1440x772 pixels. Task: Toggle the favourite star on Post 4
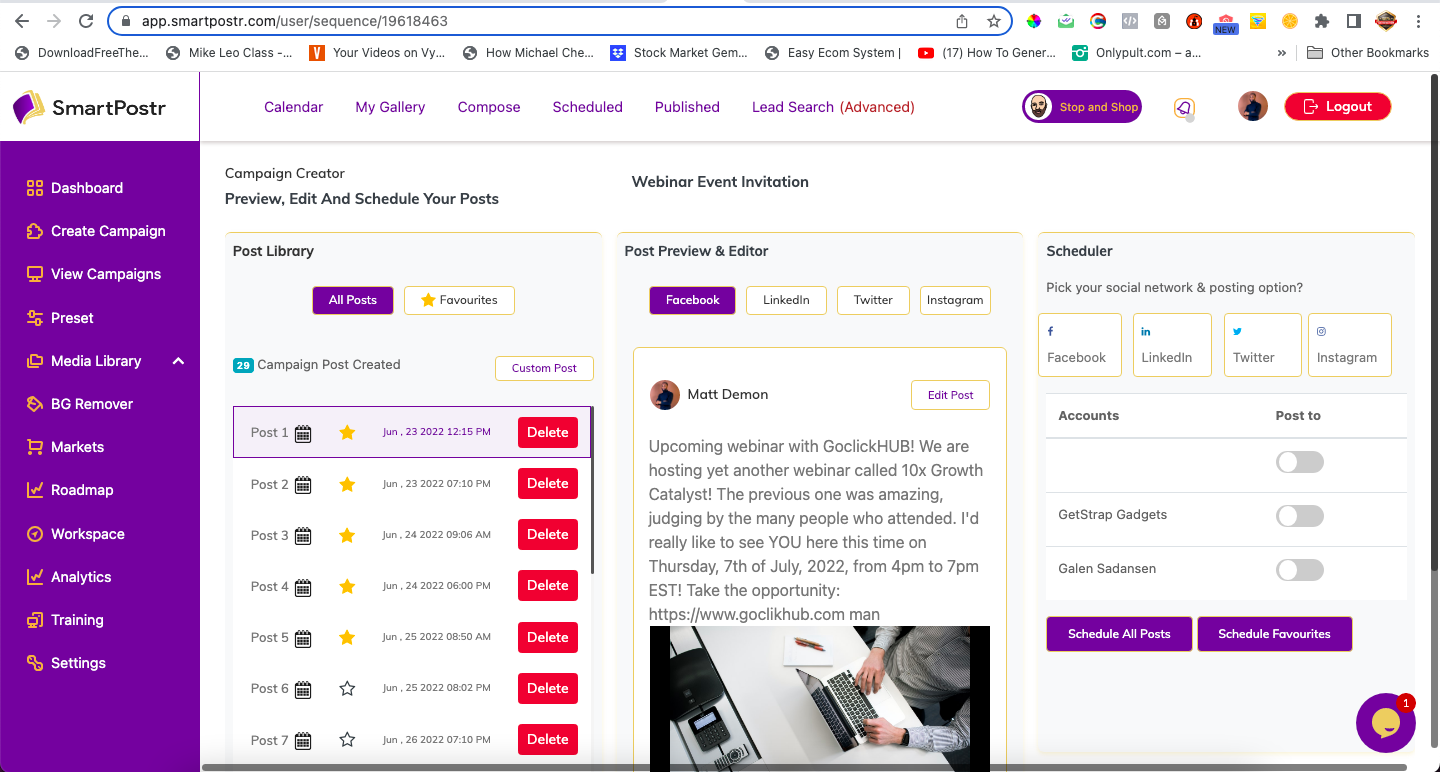347,586
